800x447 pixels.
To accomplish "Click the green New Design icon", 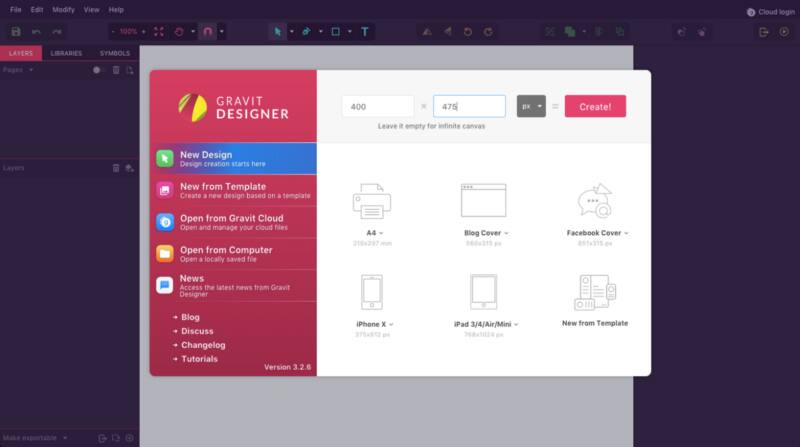I will 165,159.
